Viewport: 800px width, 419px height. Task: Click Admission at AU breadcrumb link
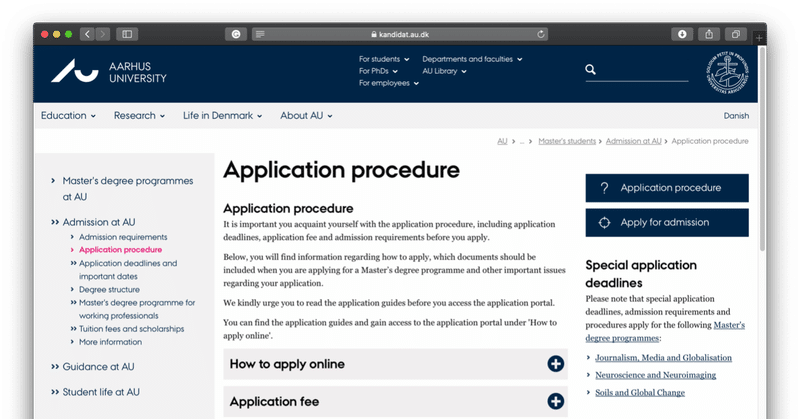pos(633,141)
